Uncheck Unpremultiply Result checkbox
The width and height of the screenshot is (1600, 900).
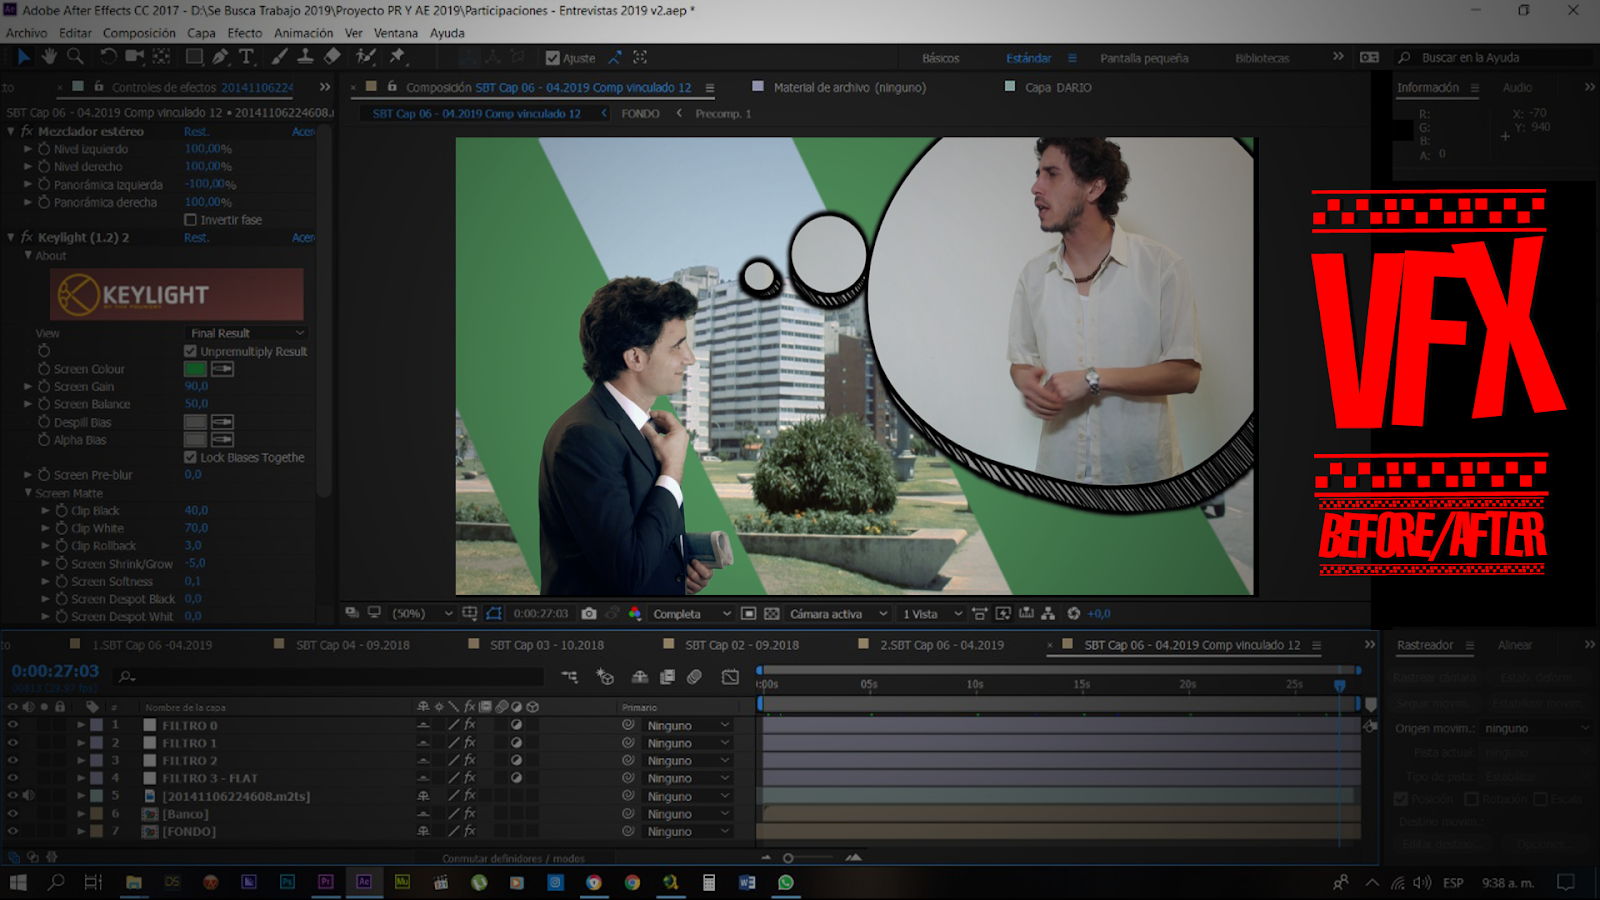pyautogui.click(x=190, y=351)
